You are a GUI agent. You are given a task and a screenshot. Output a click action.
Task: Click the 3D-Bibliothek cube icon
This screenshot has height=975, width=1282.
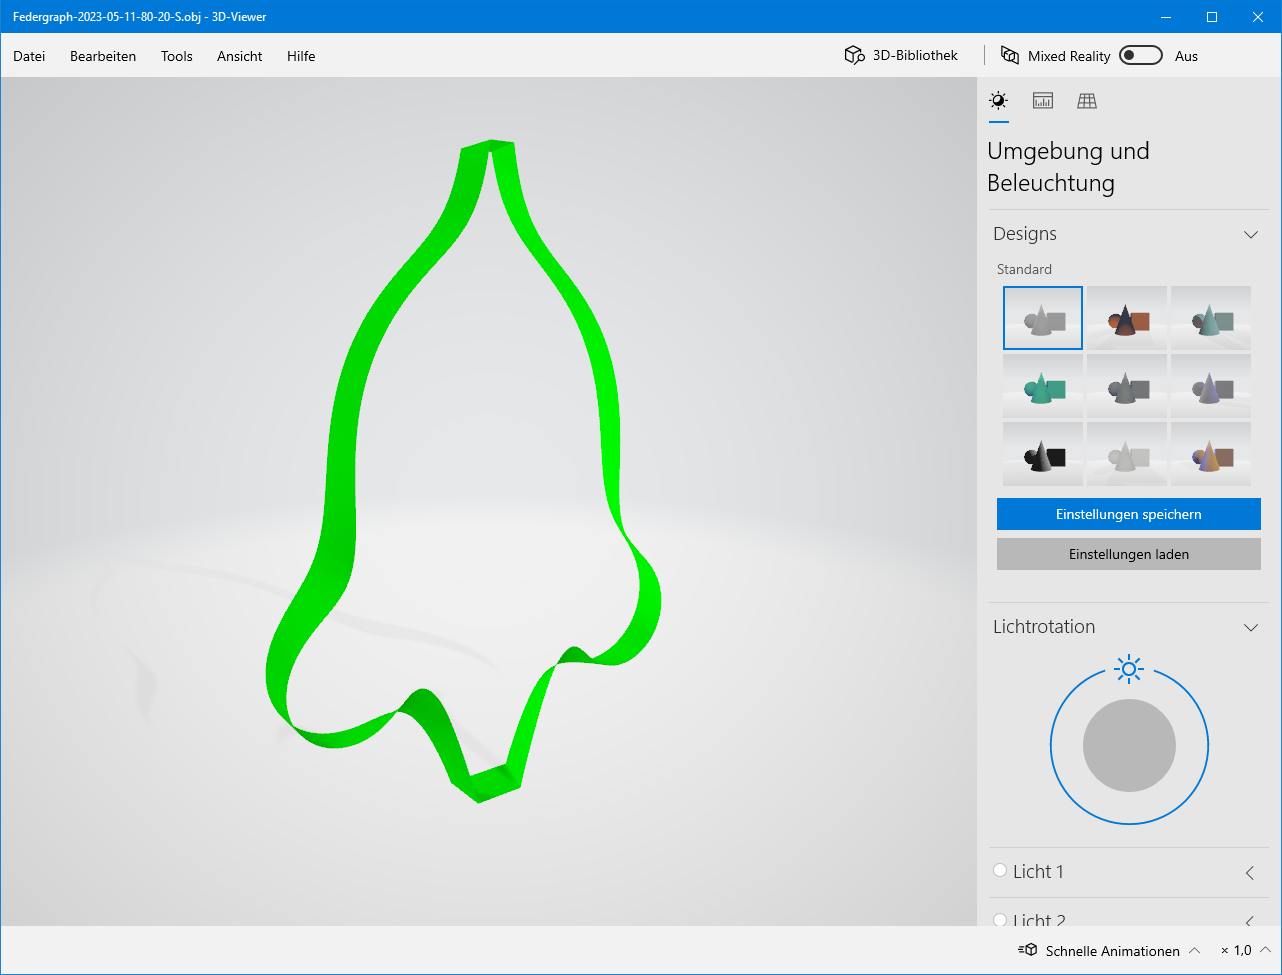(x=854, y=56)
